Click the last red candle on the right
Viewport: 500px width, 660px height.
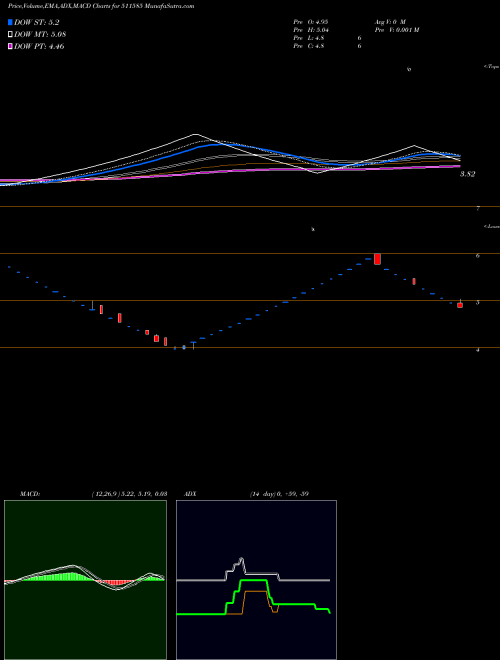click(x=460, y=305)
